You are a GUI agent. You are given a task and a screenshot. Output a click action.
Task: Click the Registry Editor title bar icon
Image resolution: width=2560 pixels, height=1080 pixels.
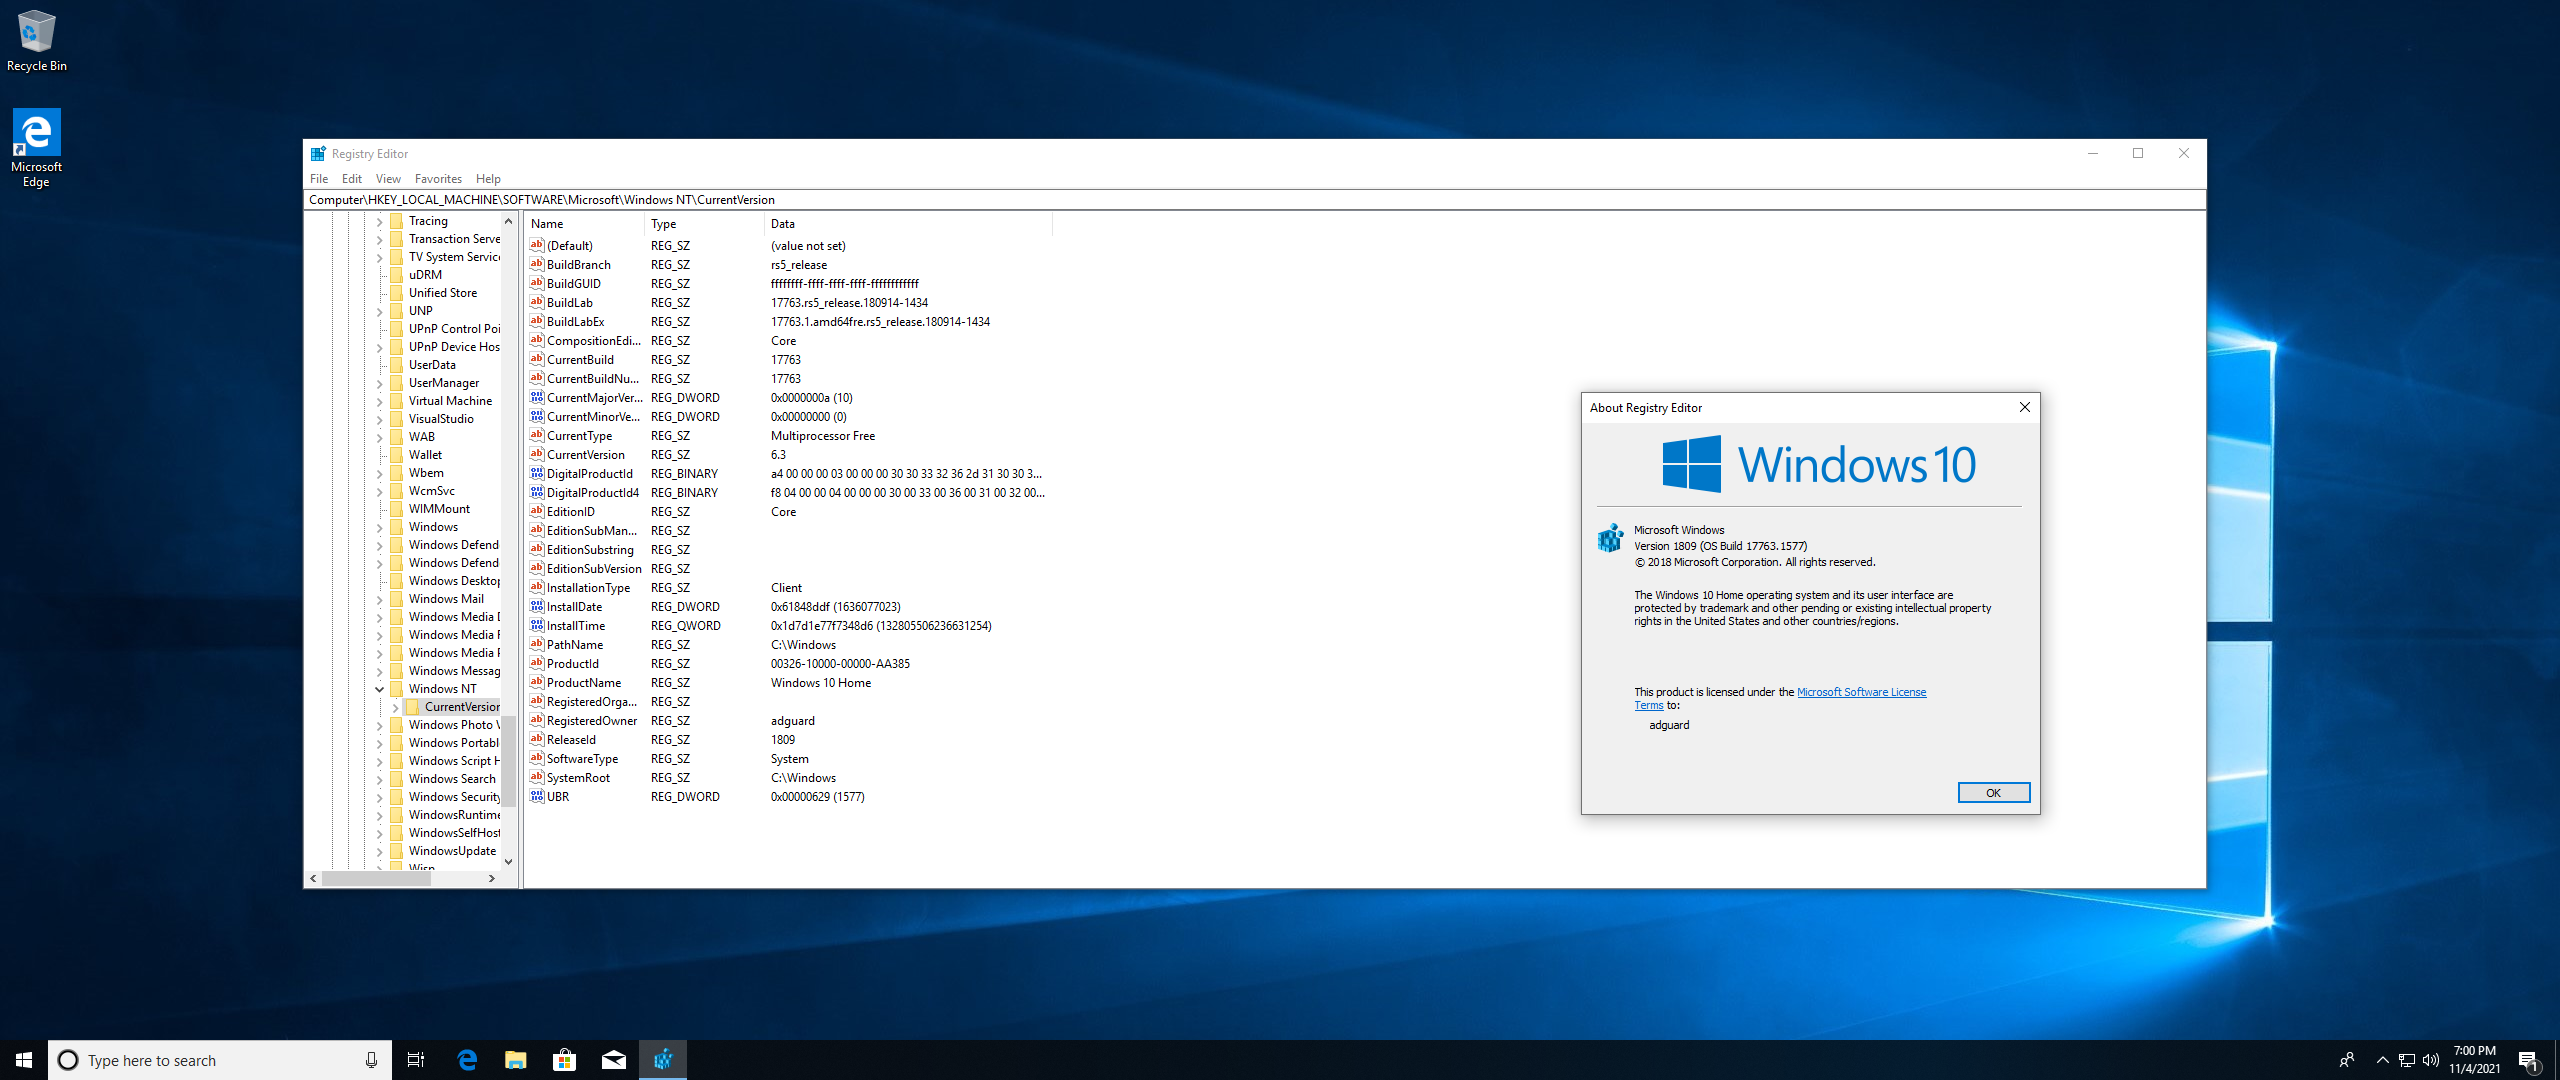318,154
